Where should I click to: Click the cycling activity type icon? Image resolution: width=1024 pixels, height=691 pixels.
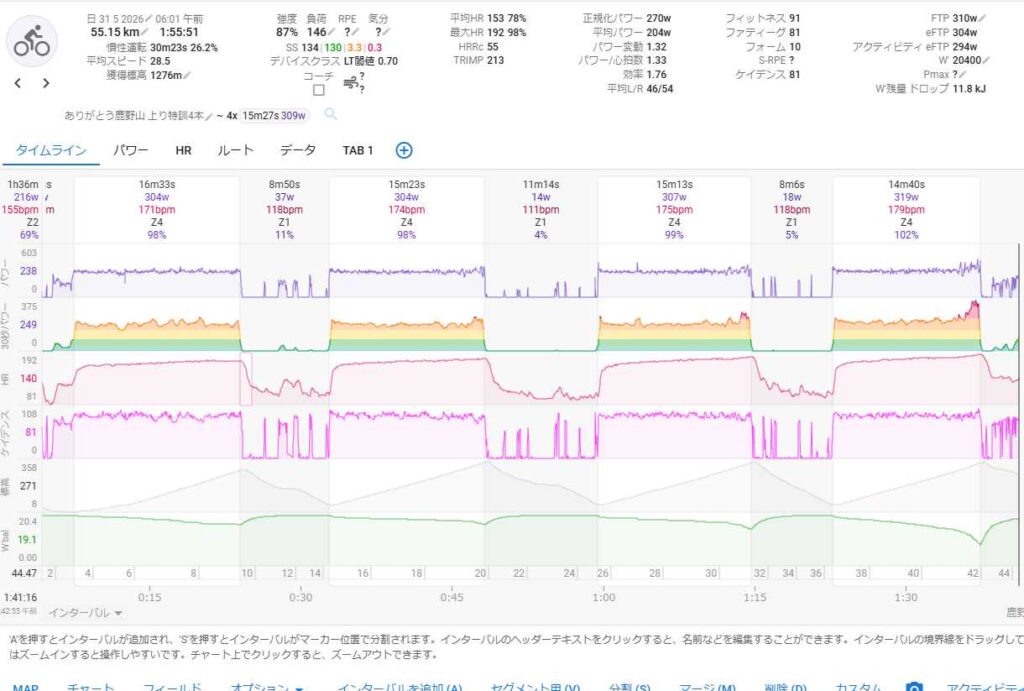pos(31,41)
